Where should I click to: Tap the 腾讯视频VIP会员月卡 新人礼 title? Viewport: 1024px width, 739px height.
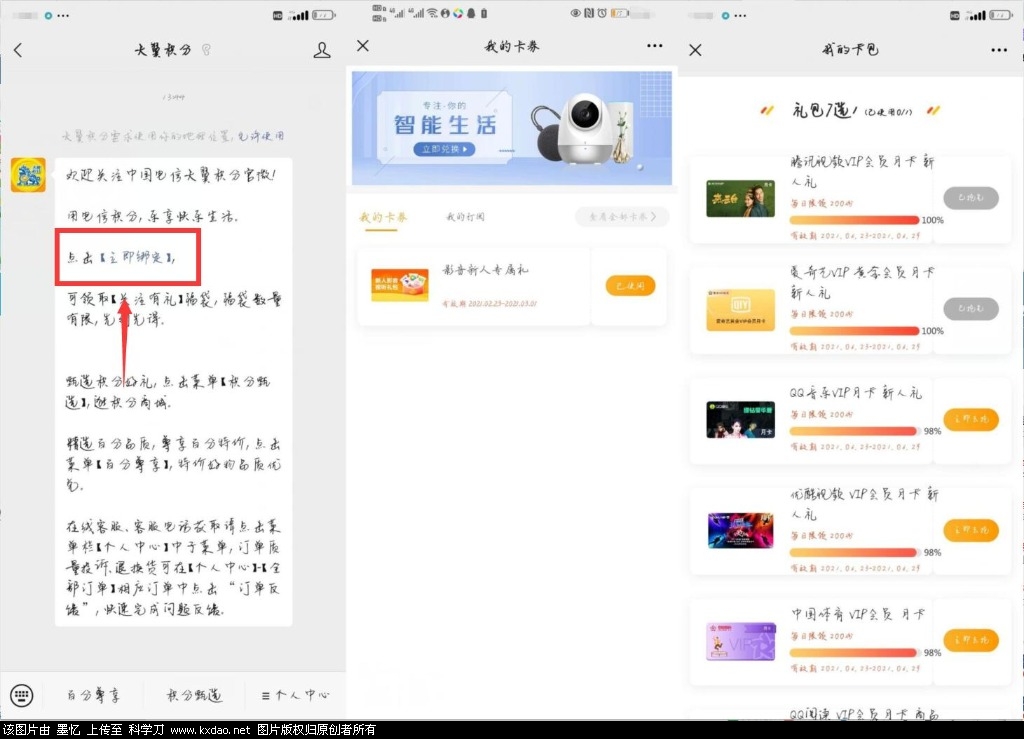click(862, 172)
